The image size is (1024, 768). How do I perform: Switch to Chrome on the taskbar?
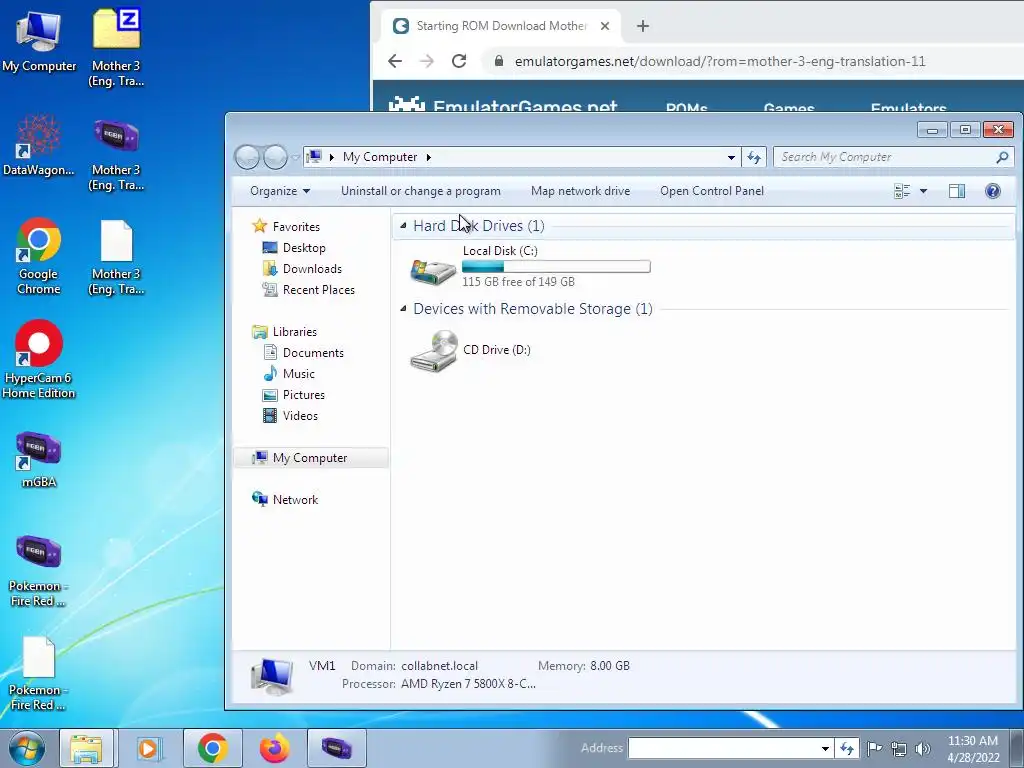point(212,748)
